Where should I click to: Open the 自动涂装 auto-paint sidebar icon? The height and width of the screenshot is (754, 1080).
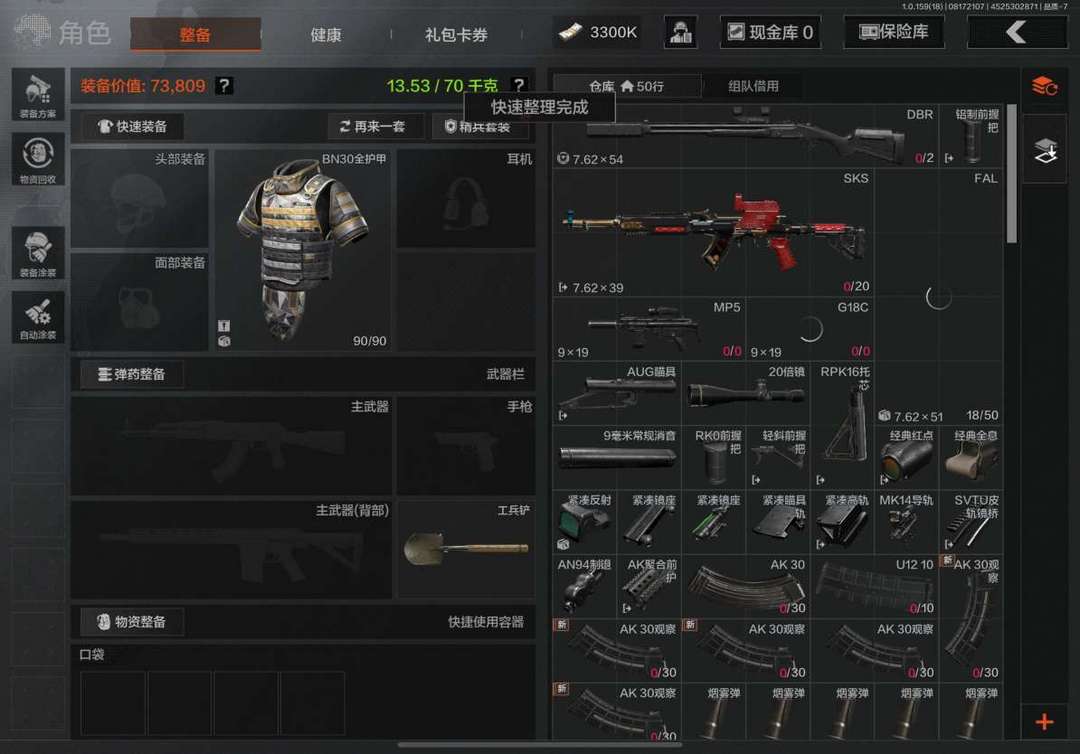(38, 317)
